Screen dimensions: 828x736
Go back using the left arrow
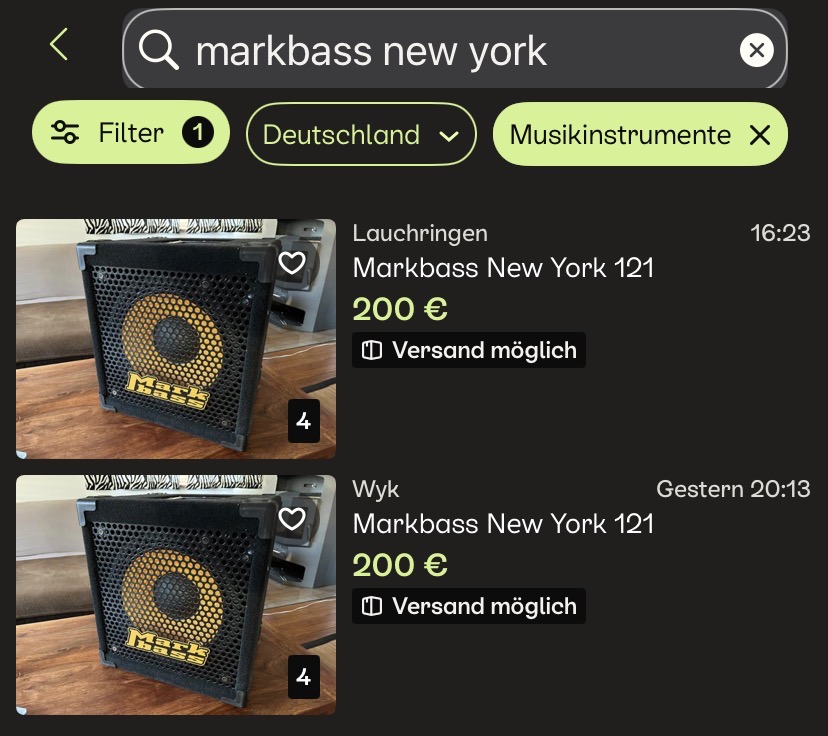(x=59, y=45)
